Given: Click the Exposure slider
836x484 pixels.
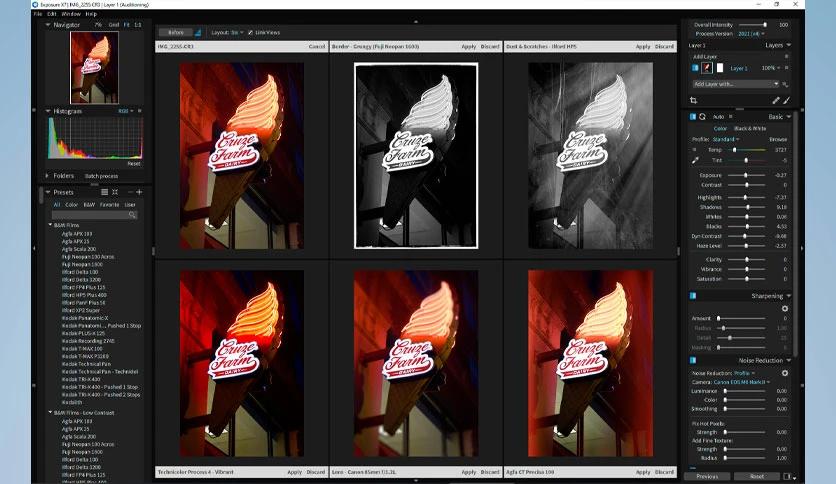Looking at the screenshot, I should (747, 175).
